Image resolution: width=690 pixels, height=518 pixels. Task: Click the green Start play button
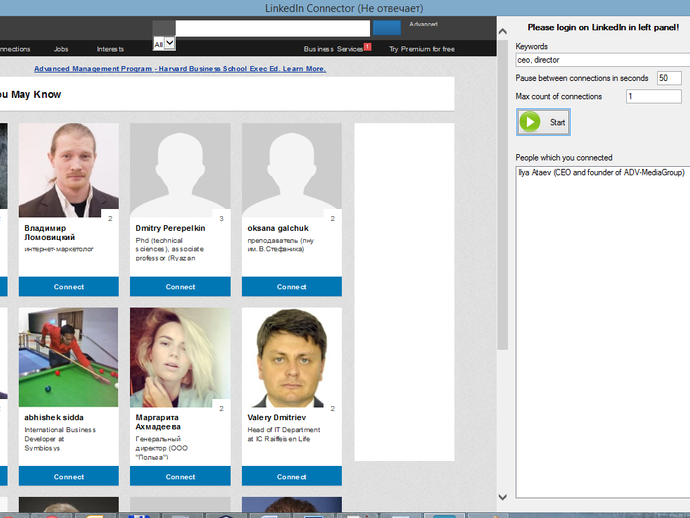(543, 122)
